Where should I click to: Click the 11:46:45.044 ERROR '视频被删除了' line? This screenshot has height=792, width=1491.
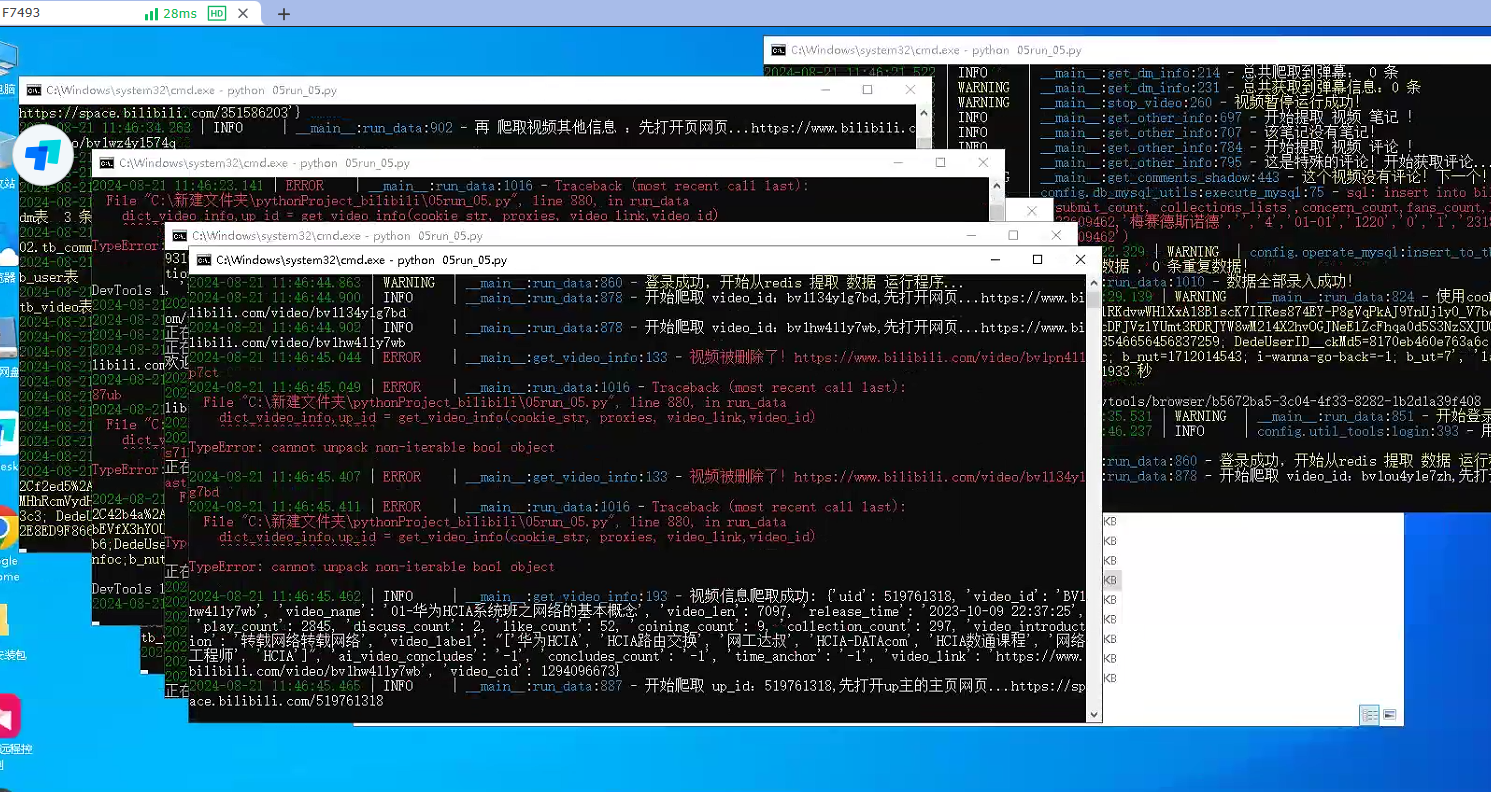(x=637, y=357)
